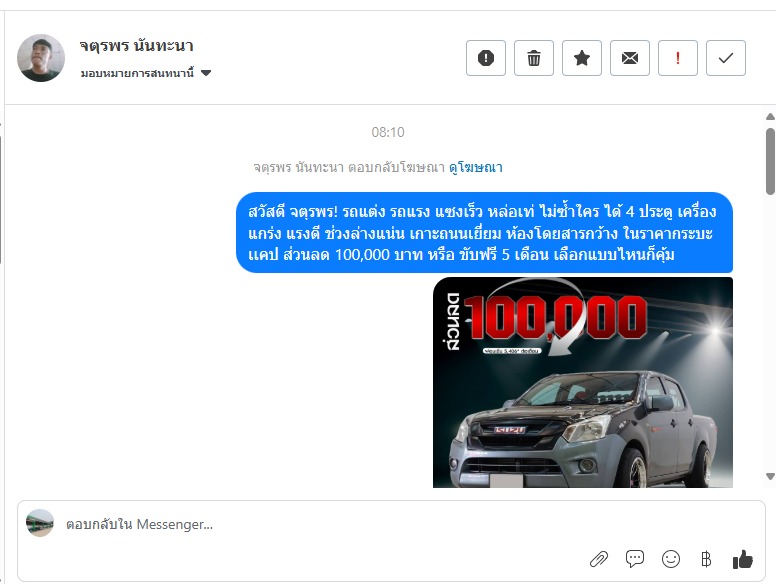Screen dimensions: 776x584
Task: Open จตุรพร นันทะนา profile picture
Action: pyautogui.click(x=41, y=58)
